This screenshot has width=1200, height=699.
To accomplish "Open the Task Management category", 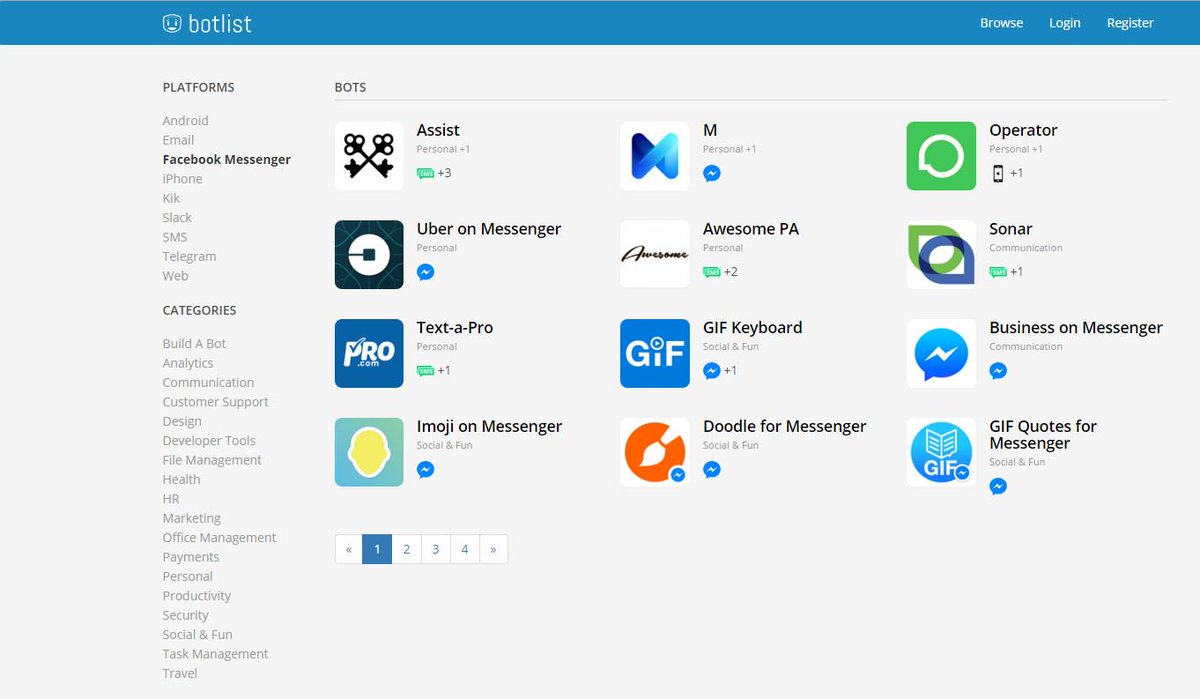I will point(216,654).
